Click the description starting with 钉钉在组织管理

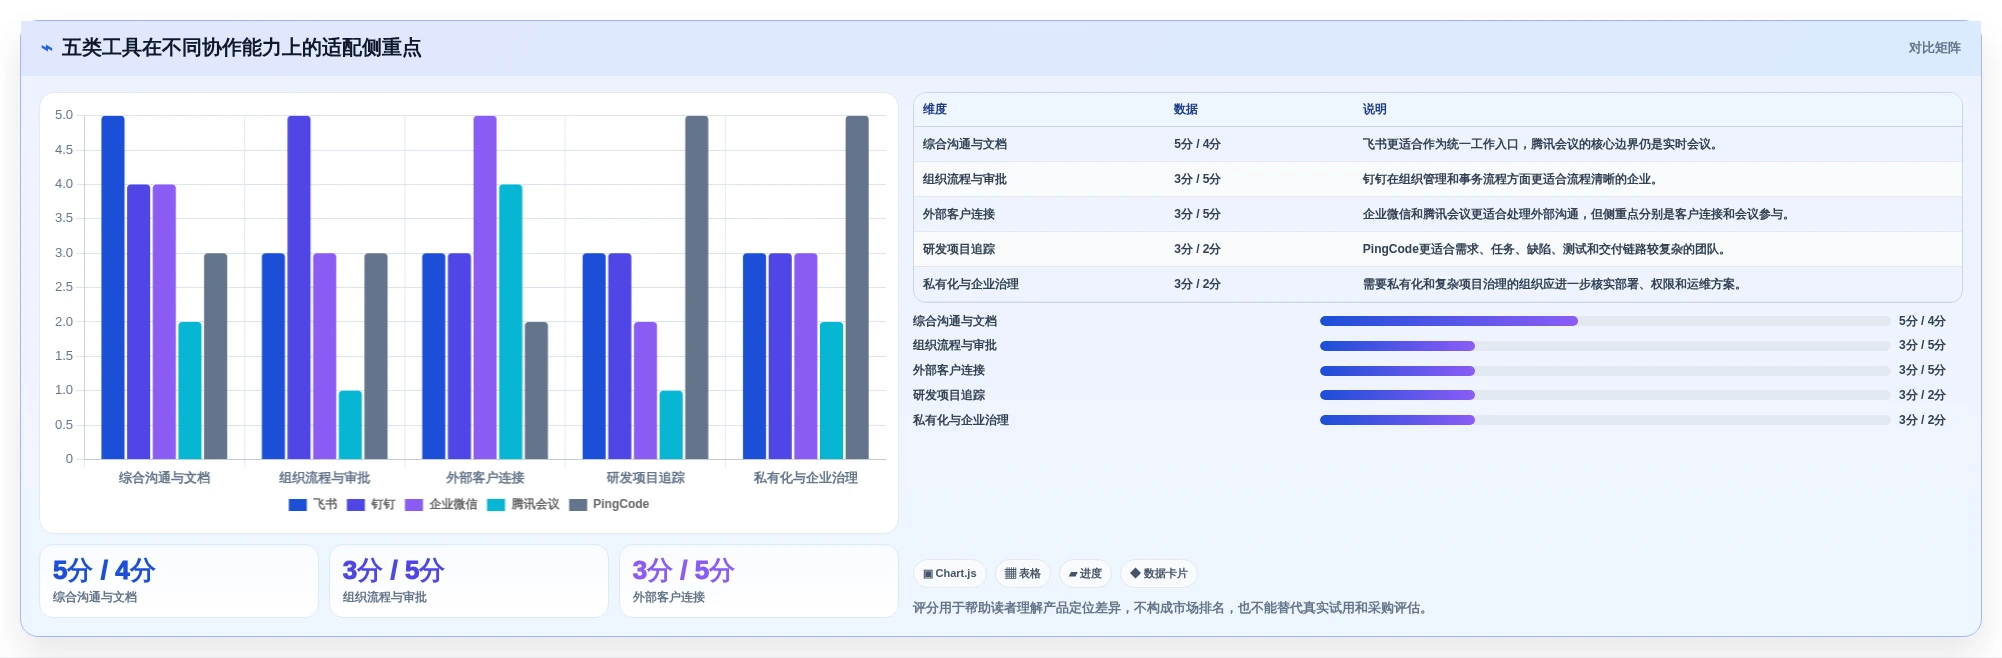pos(1510,180)
